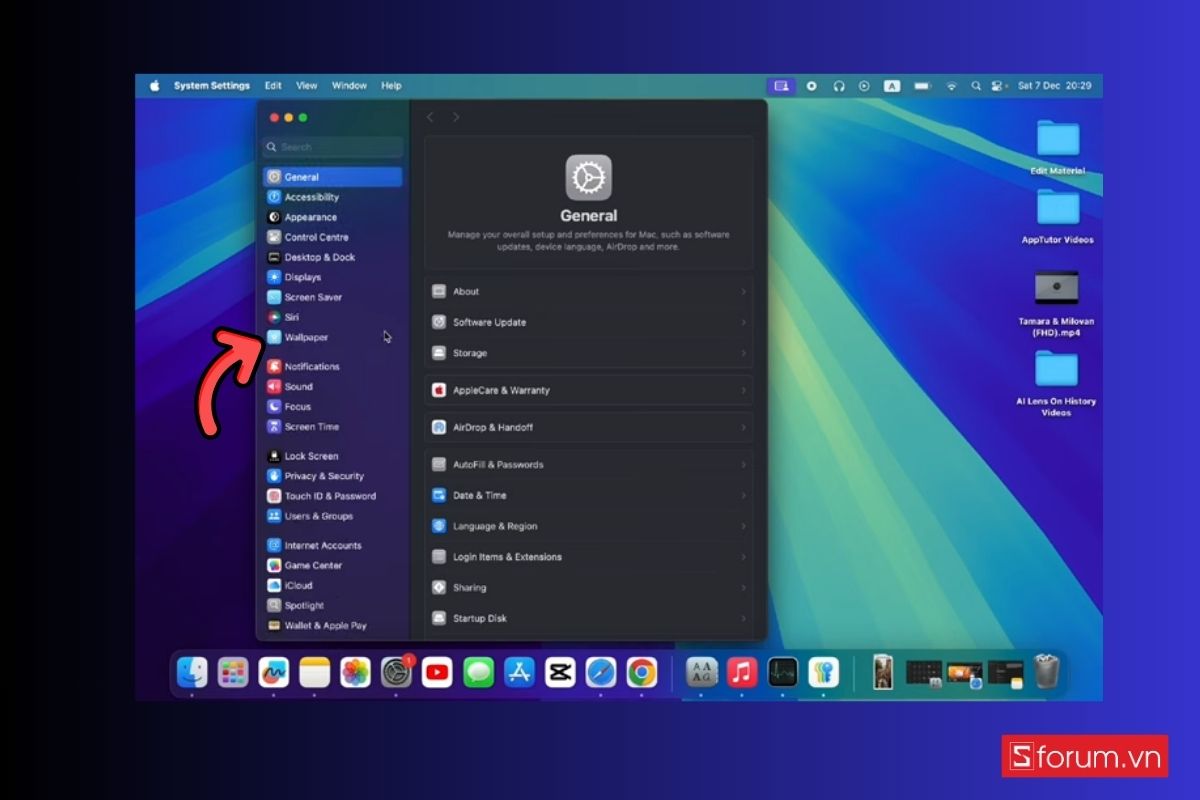Select Appearance in the settings sidebar
Viewport: 1200px width, 800px height.
click(332, 217)
